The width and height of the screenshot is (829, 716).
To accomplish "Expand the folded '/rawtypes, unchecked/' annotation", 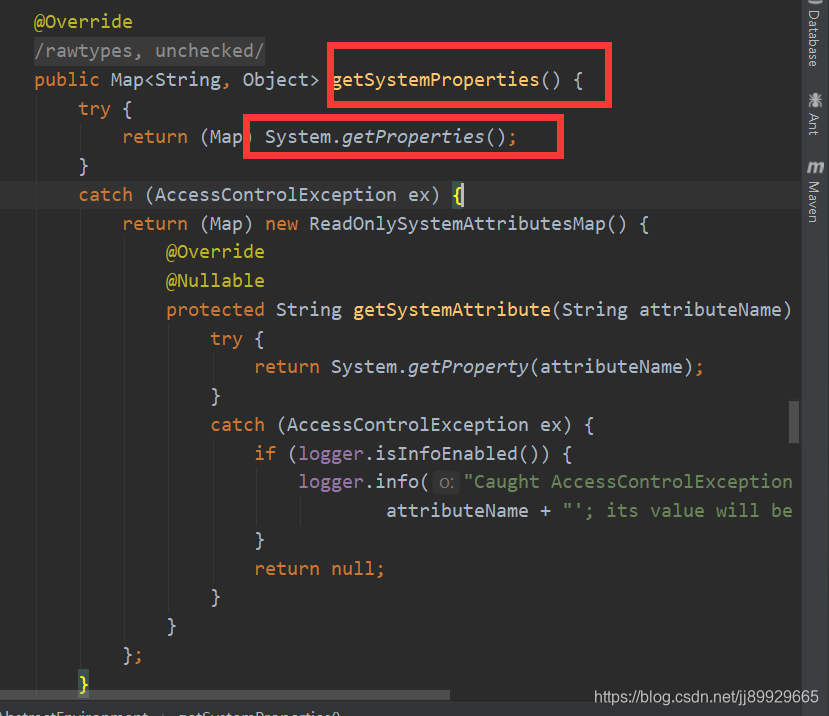I will pyautogui.click(x=149, y=51).
